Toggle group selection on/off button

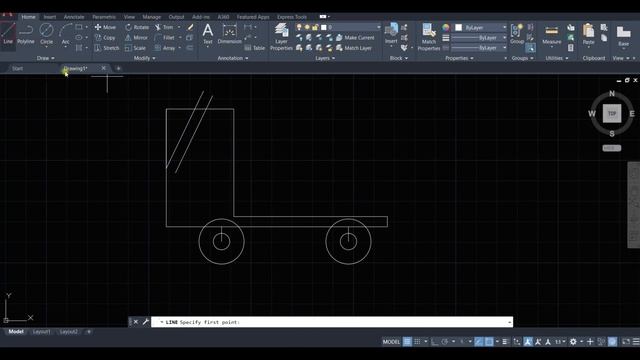coord(530,48)
